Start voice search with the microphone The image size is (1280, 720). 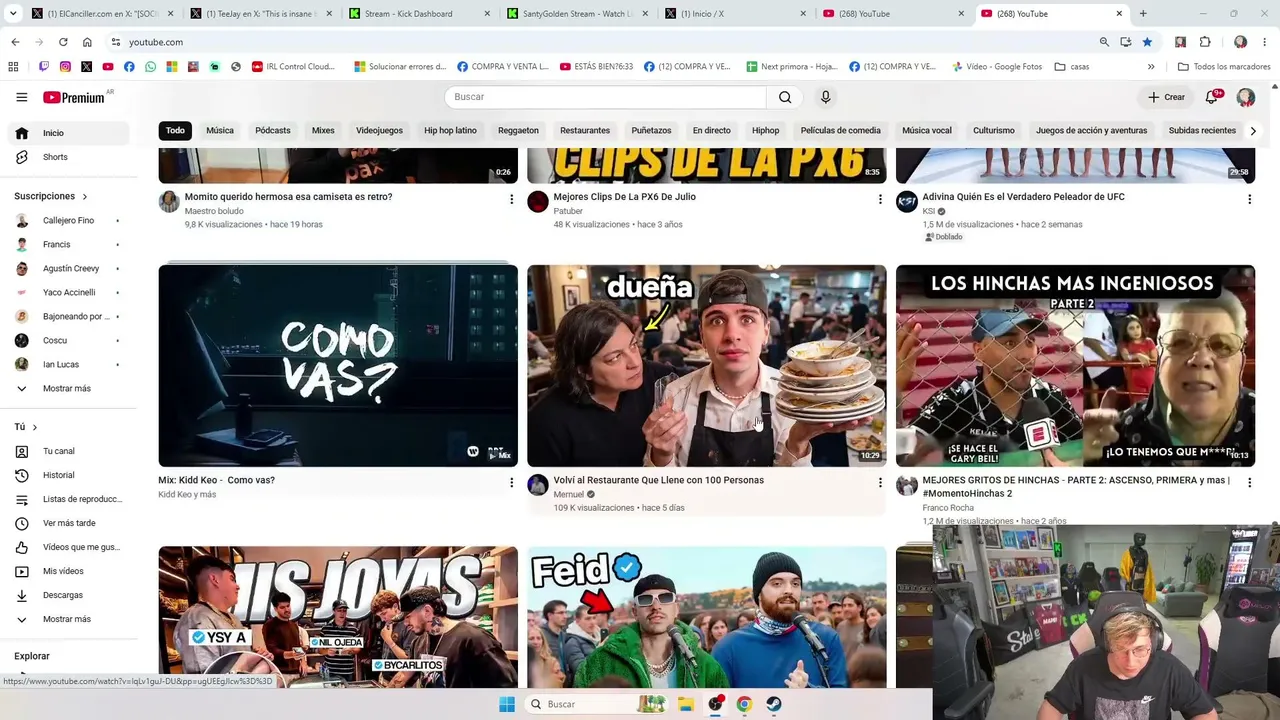(825, 97)
